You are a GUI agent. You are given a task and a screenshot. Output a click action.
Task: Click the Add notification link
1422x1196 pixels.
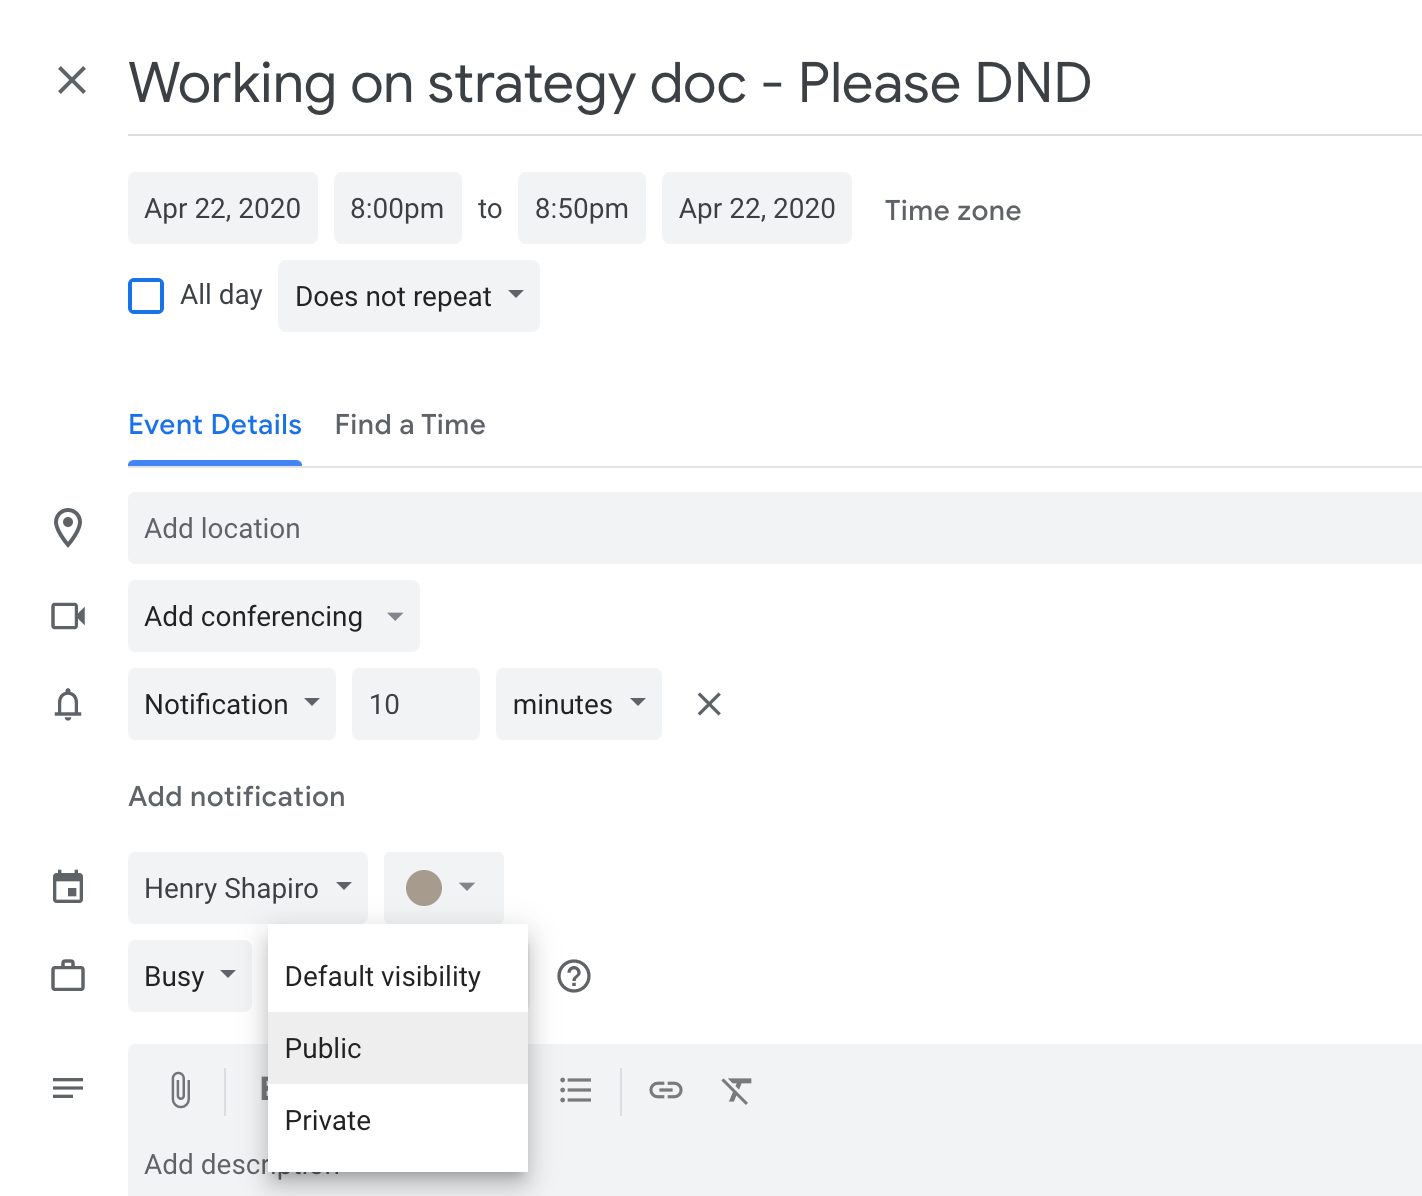(x=236, y=796)
